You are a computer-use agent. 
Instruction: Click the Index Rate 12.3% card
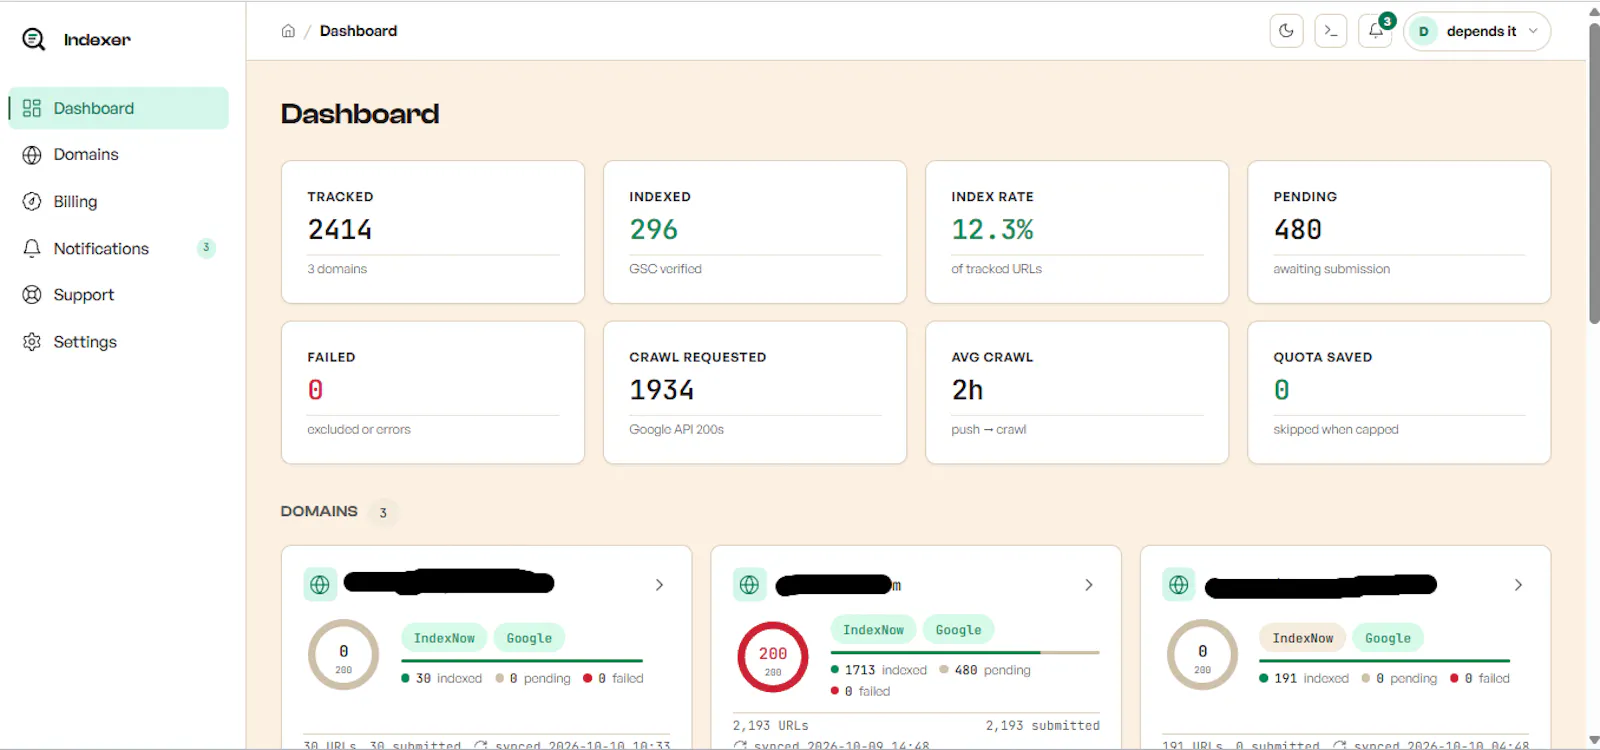[1077, 232]
